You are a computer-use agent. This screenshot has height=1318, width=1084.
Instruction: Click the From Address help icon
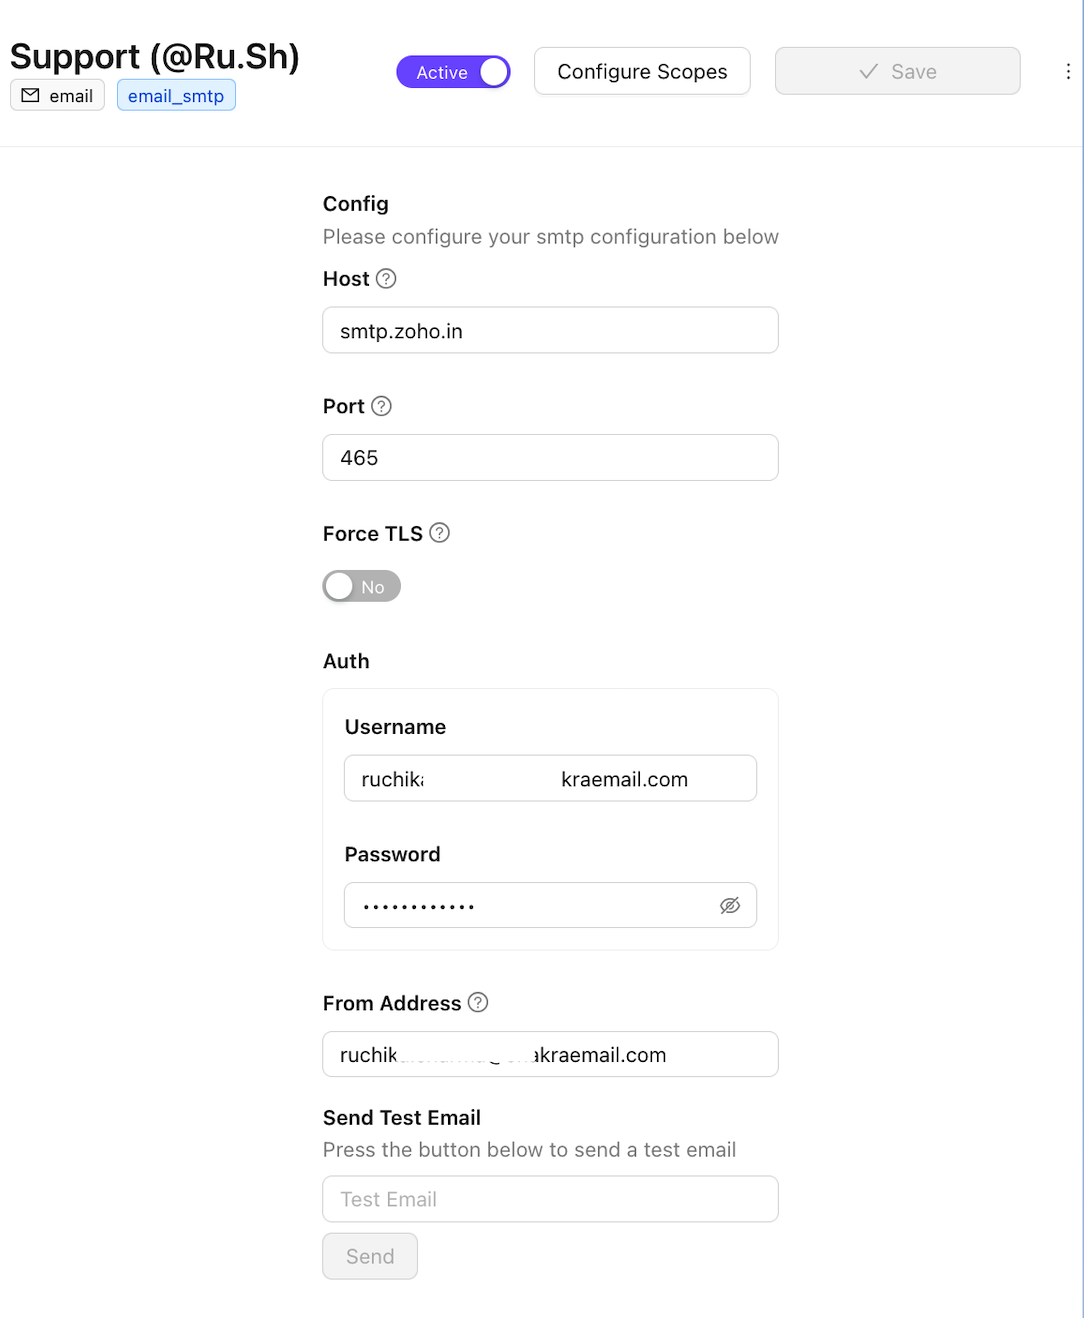click(478, 1002)
